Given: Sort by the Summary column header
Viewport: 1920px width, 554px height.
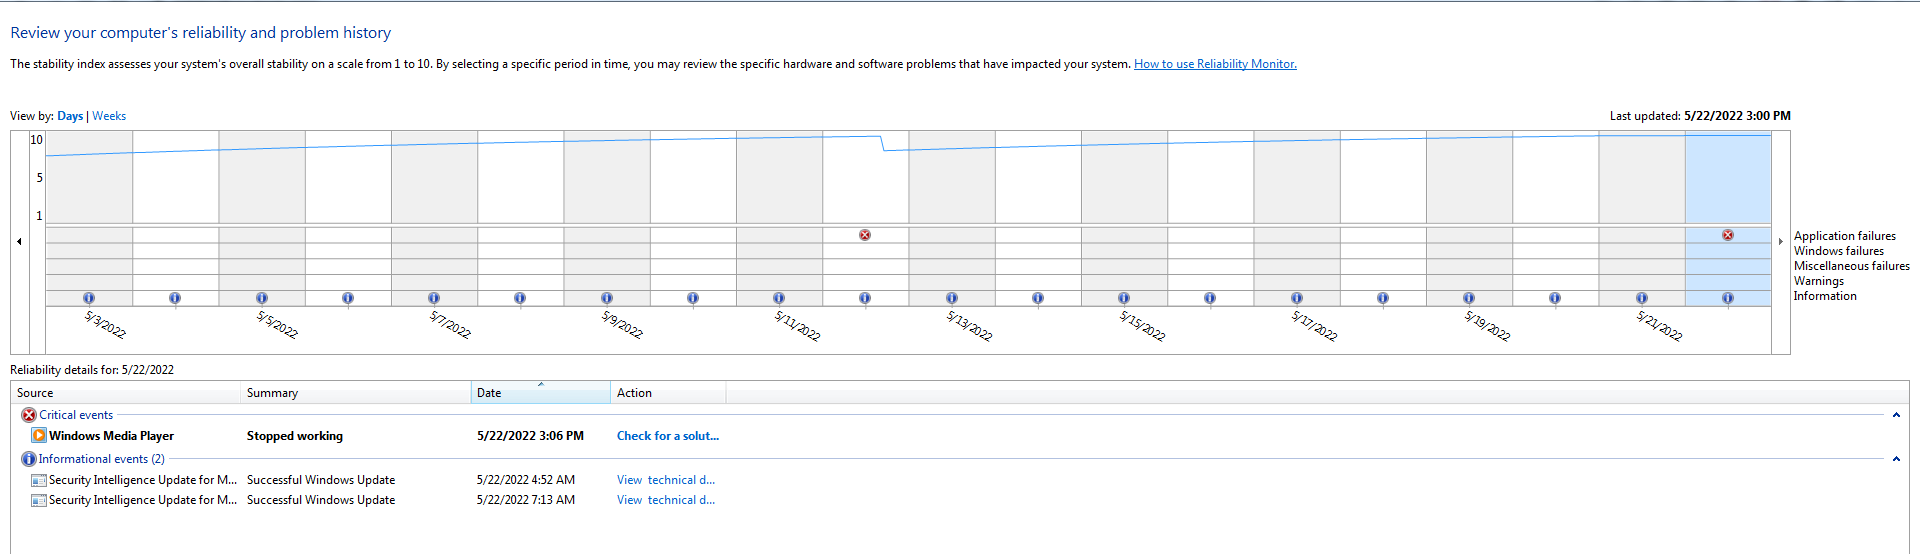Looking at the screenshot, I should click(356, 393).
